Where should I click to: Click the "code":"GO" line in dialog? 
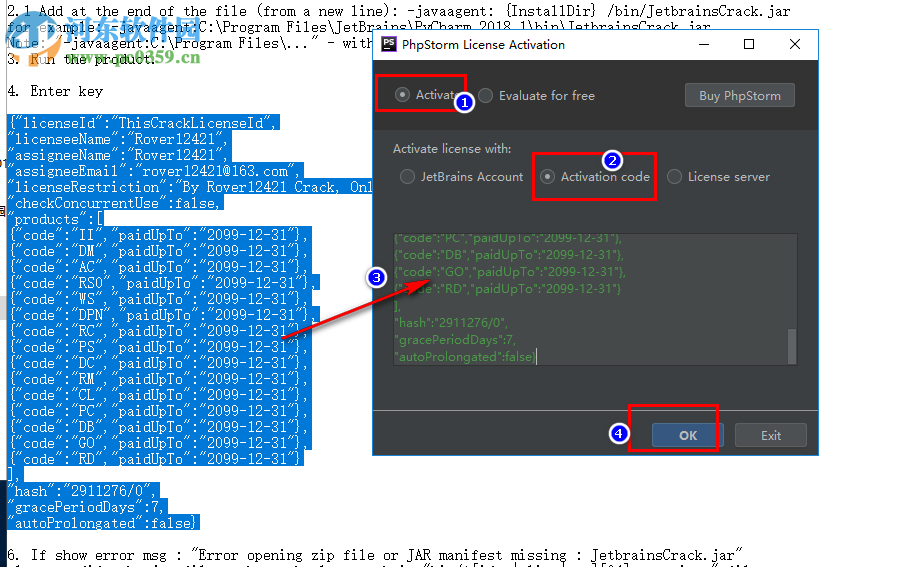pos(510,272)
